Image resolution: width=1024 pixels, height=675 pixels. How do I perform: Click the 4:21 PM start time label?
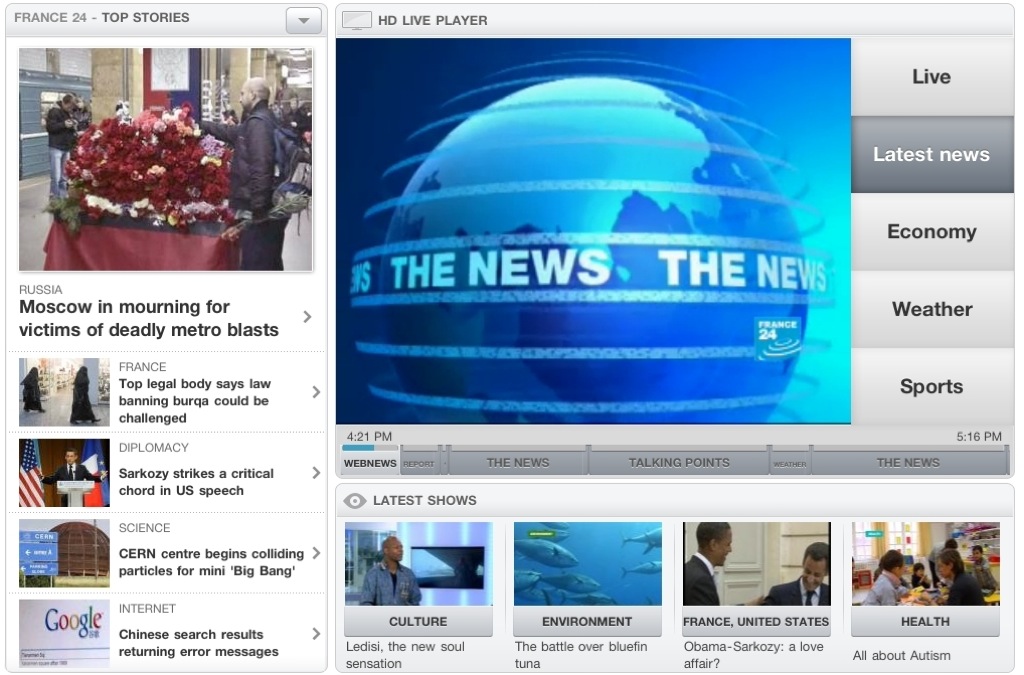(x=369, y=436)
